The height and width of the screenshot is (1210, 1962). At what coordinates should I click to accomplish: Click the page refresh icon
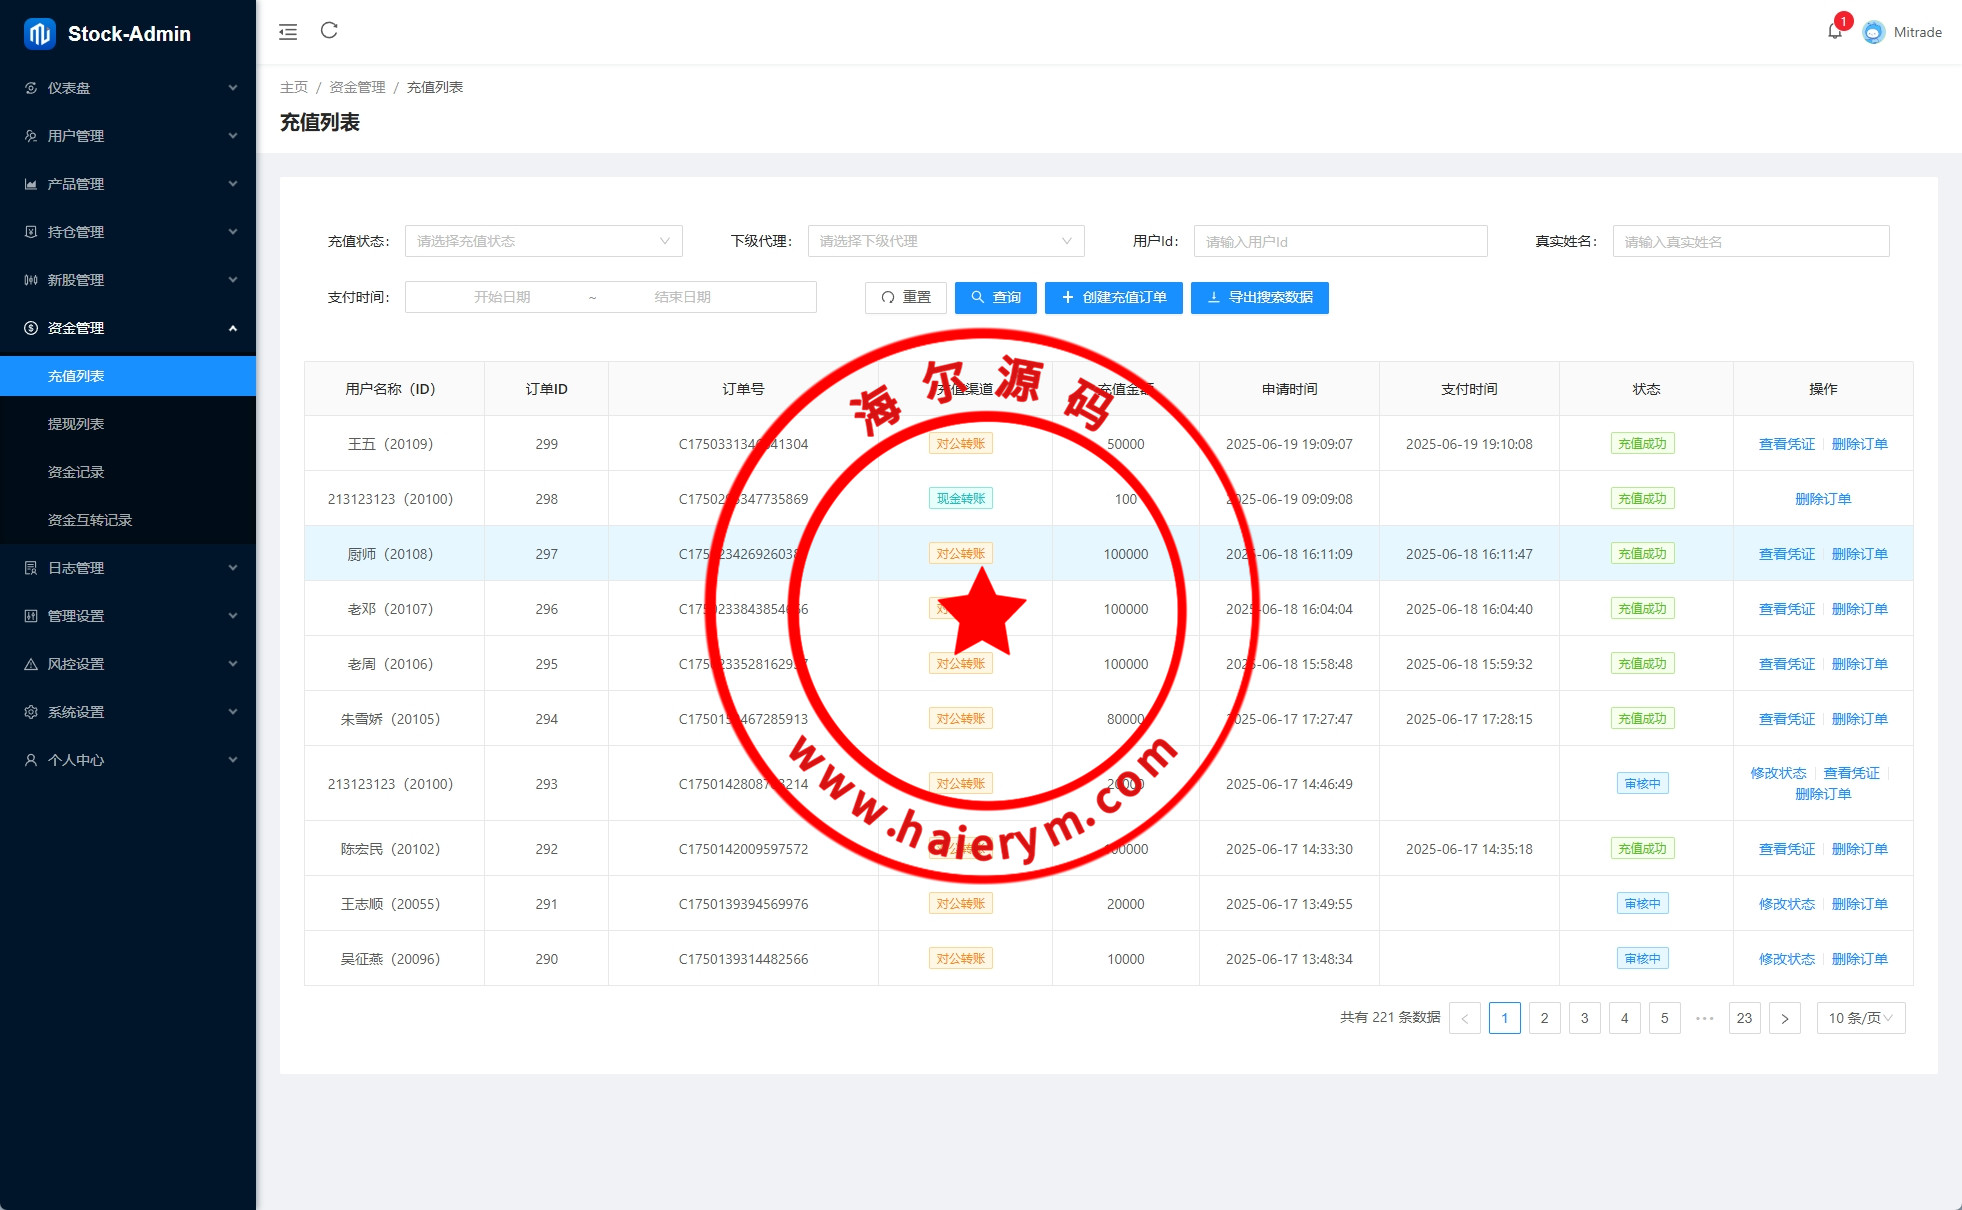(x=329, y=31)
